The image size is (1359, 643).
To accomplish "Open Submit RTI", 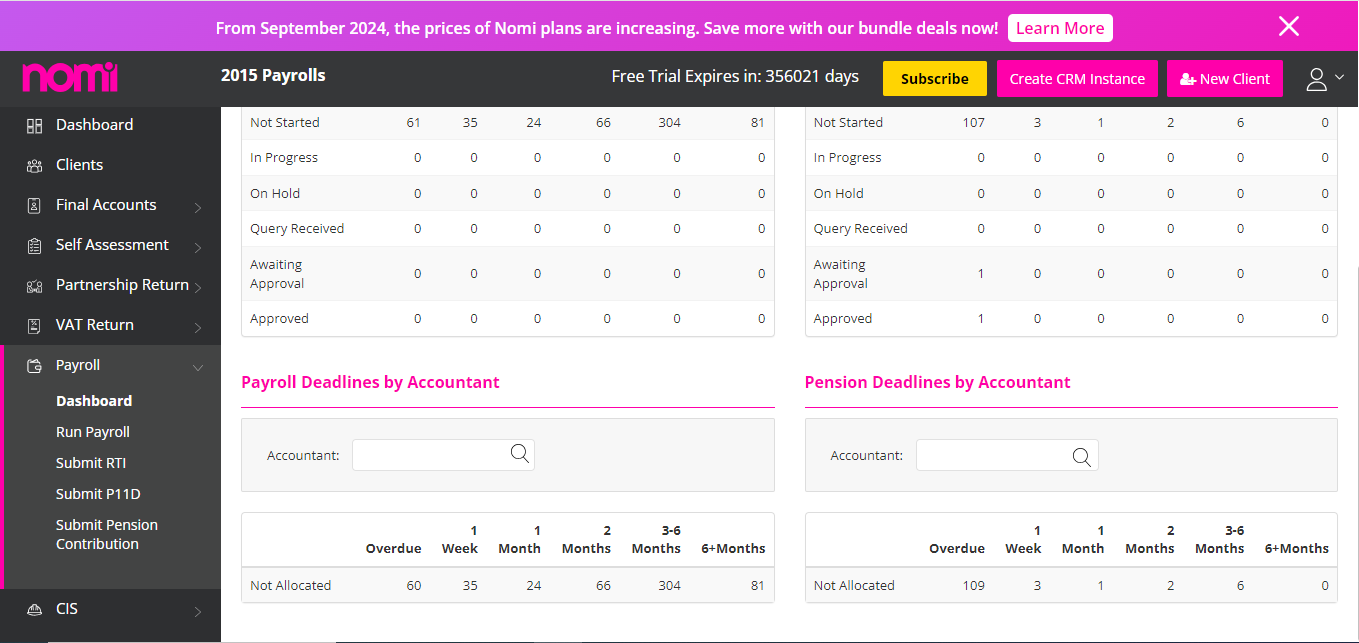I will tap(91, 463).
